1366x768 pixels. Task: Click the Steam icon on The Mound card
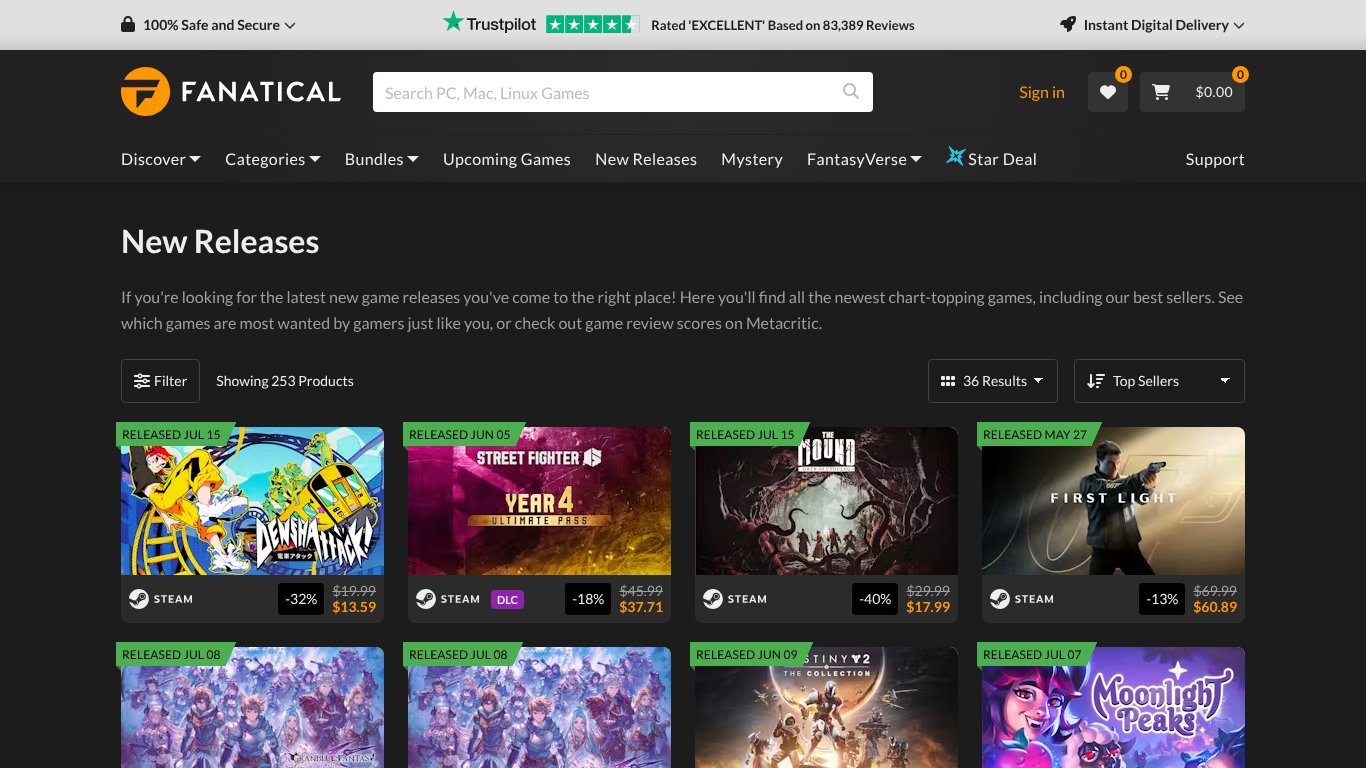click(712, 599)
